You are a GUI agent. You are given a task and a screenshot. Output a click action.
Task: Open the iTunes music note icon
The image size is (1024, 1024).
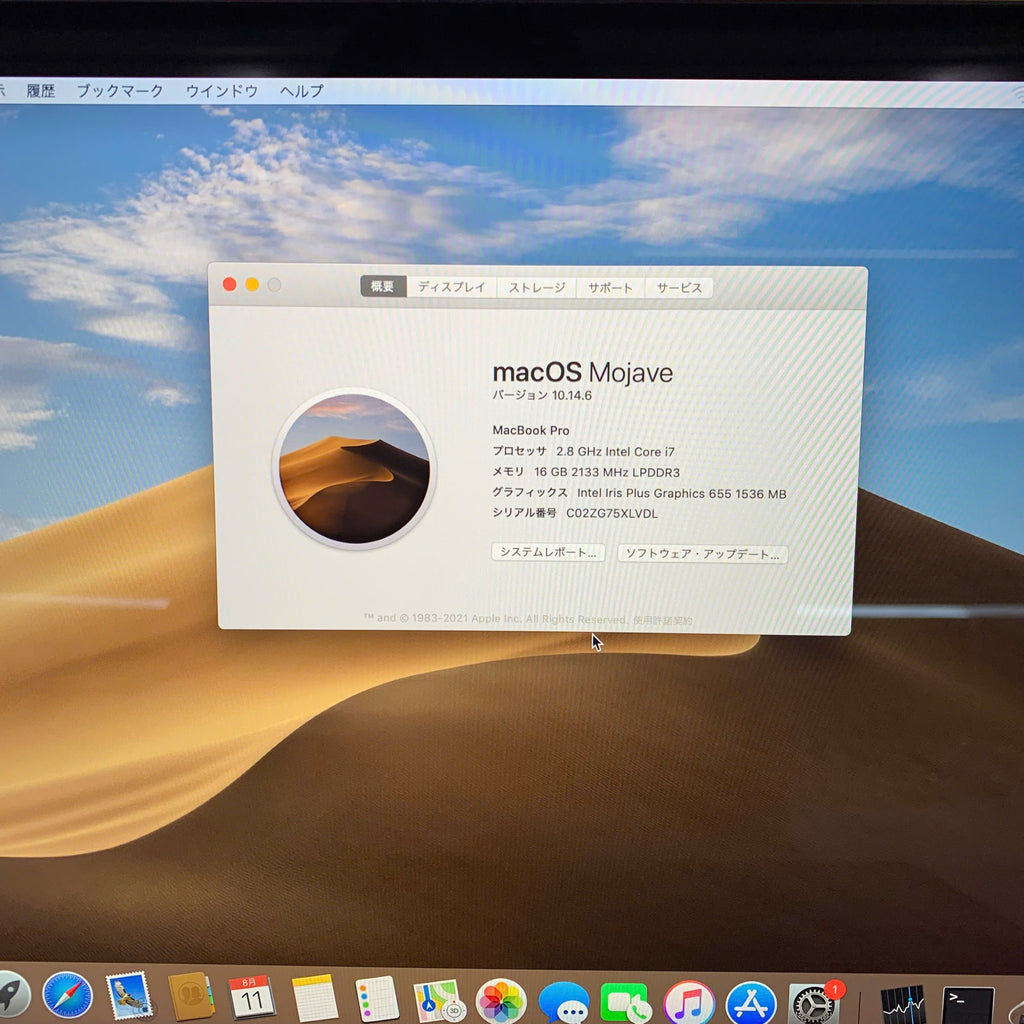tap(688, 1002)
